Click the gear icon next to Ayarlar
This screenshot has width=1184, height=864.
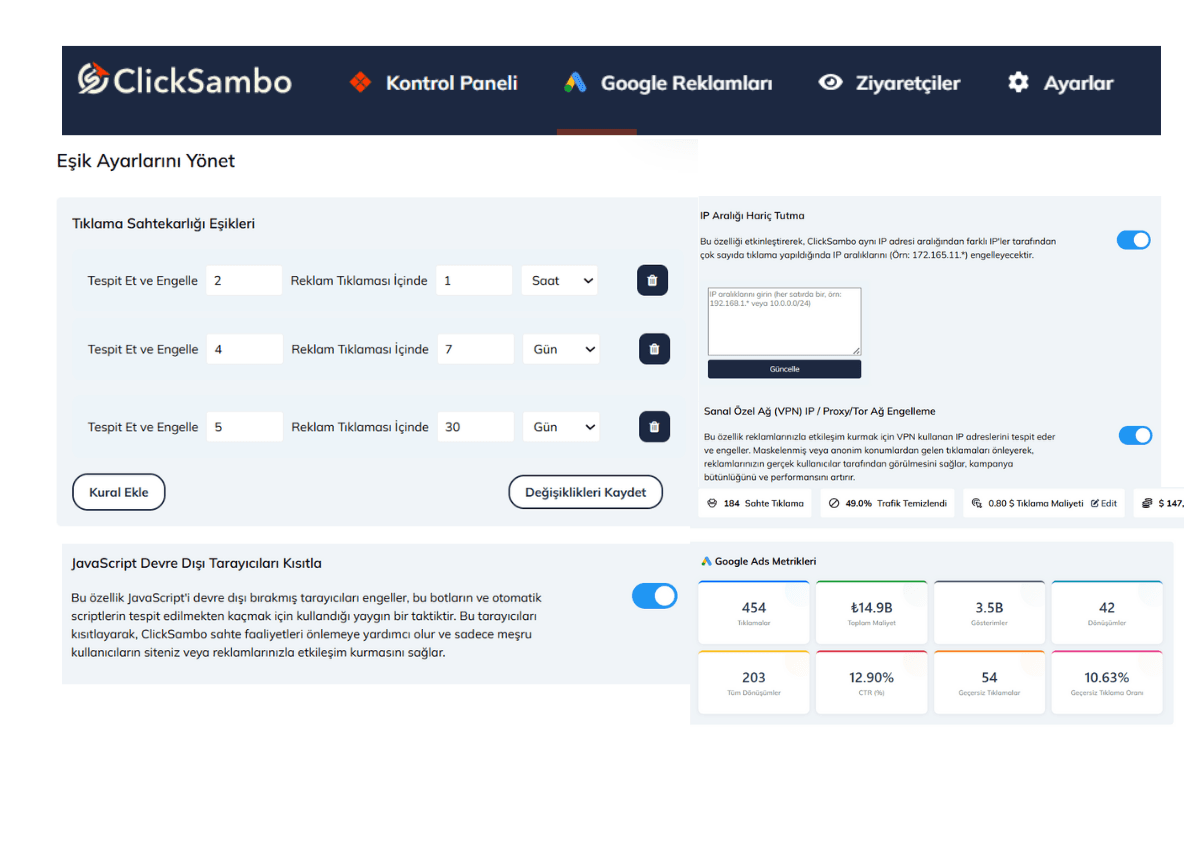[x=1017, y=82]
